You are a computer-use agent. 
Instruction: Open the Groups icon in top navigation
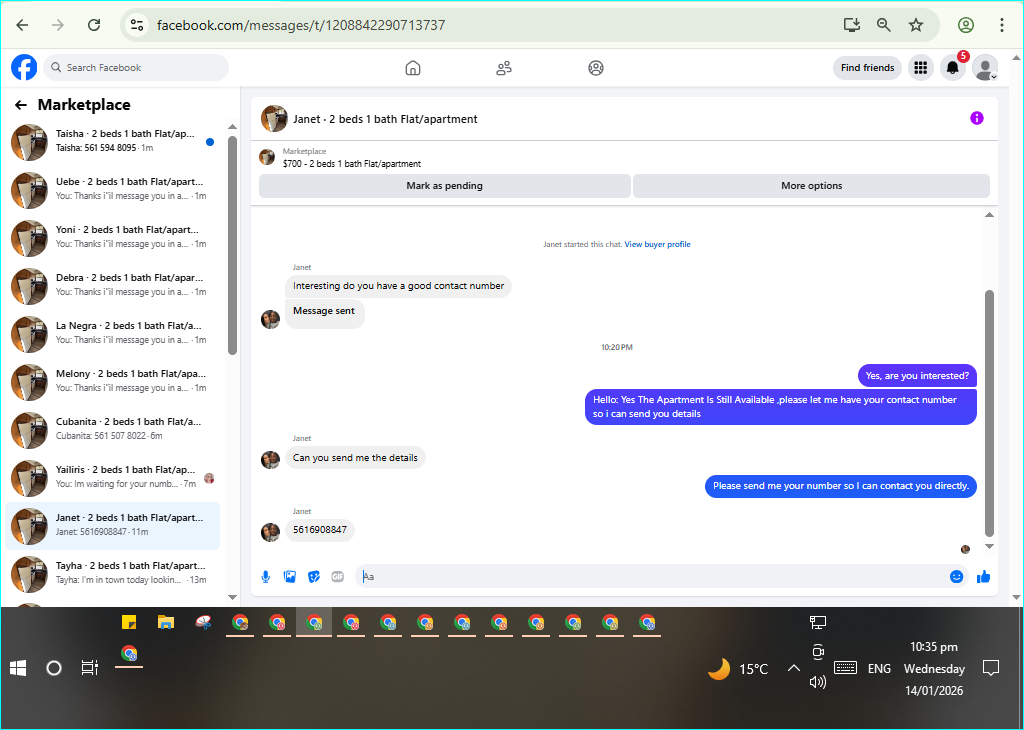(x=596, y=68)
